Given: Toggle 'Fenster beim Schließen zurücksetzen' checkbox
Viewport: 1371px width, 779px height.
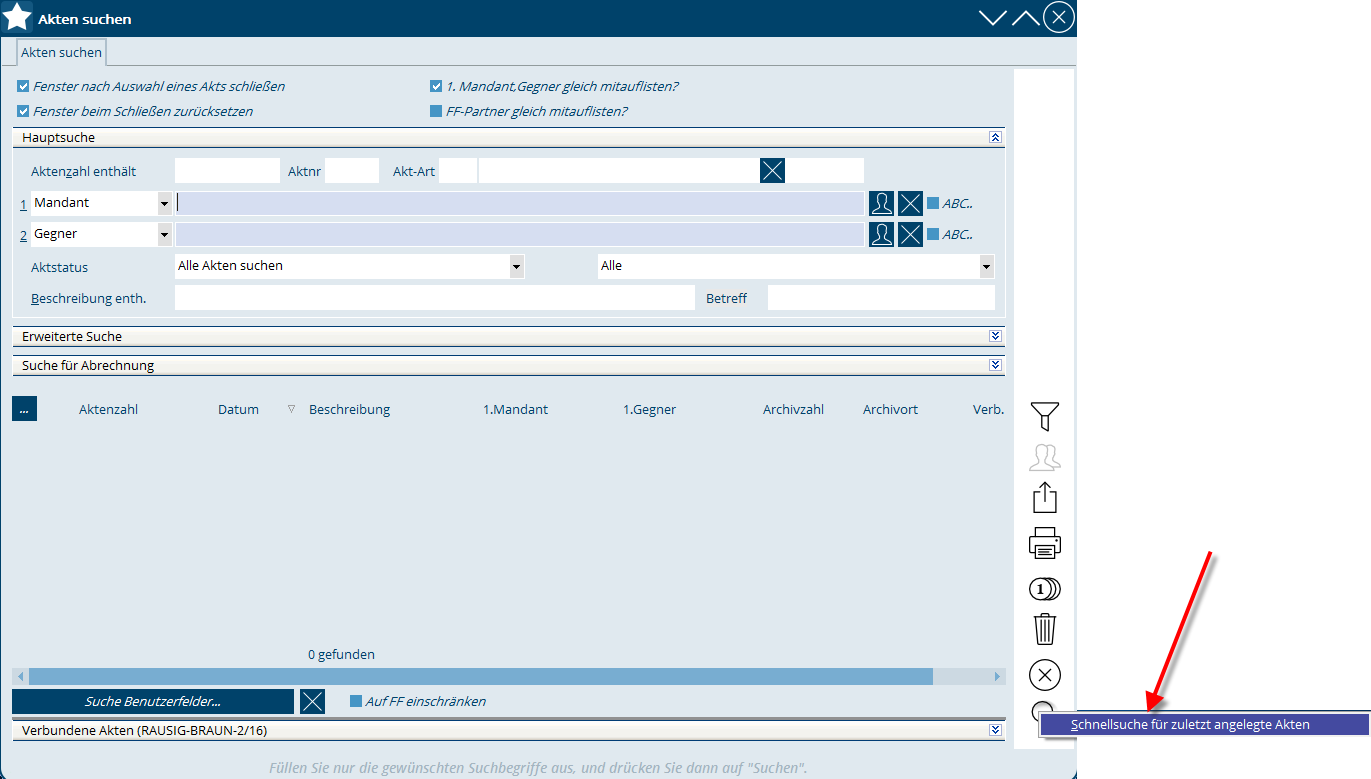Looking at the screenshot, I should pos(23,111).
